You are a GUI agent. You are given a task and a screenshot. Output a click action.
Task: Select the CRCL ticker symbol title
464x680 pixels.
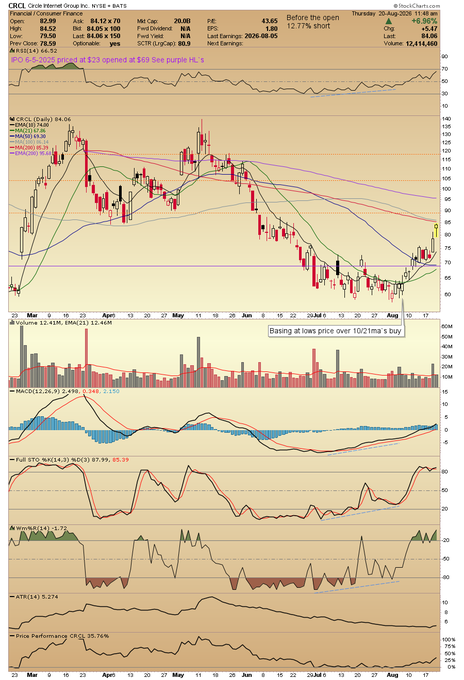pyautogui.click(x=17, y=6)
